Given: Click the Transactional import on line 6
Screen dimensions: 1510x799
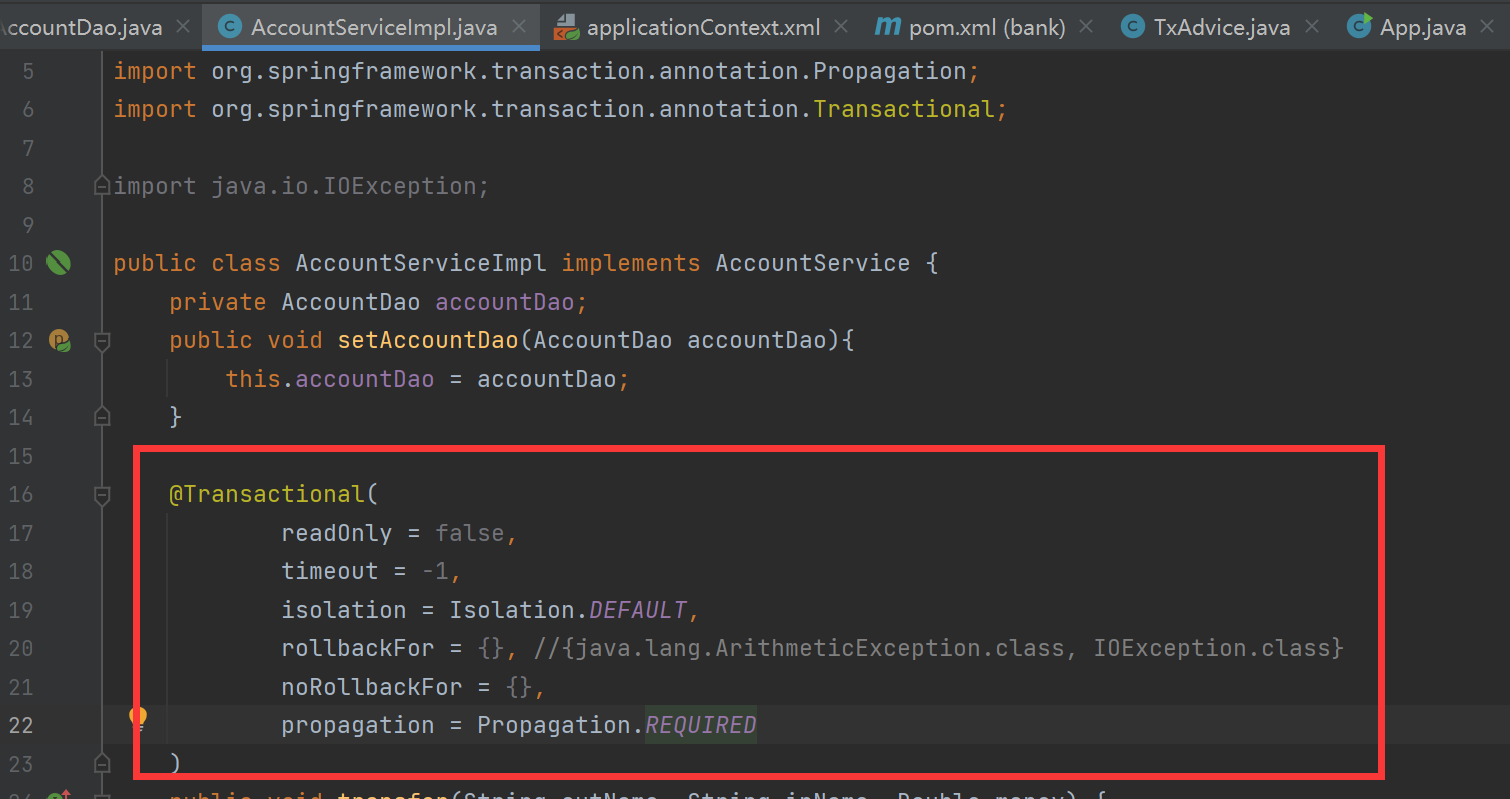Looking at the screenshot, I should [x=904, y=109].
